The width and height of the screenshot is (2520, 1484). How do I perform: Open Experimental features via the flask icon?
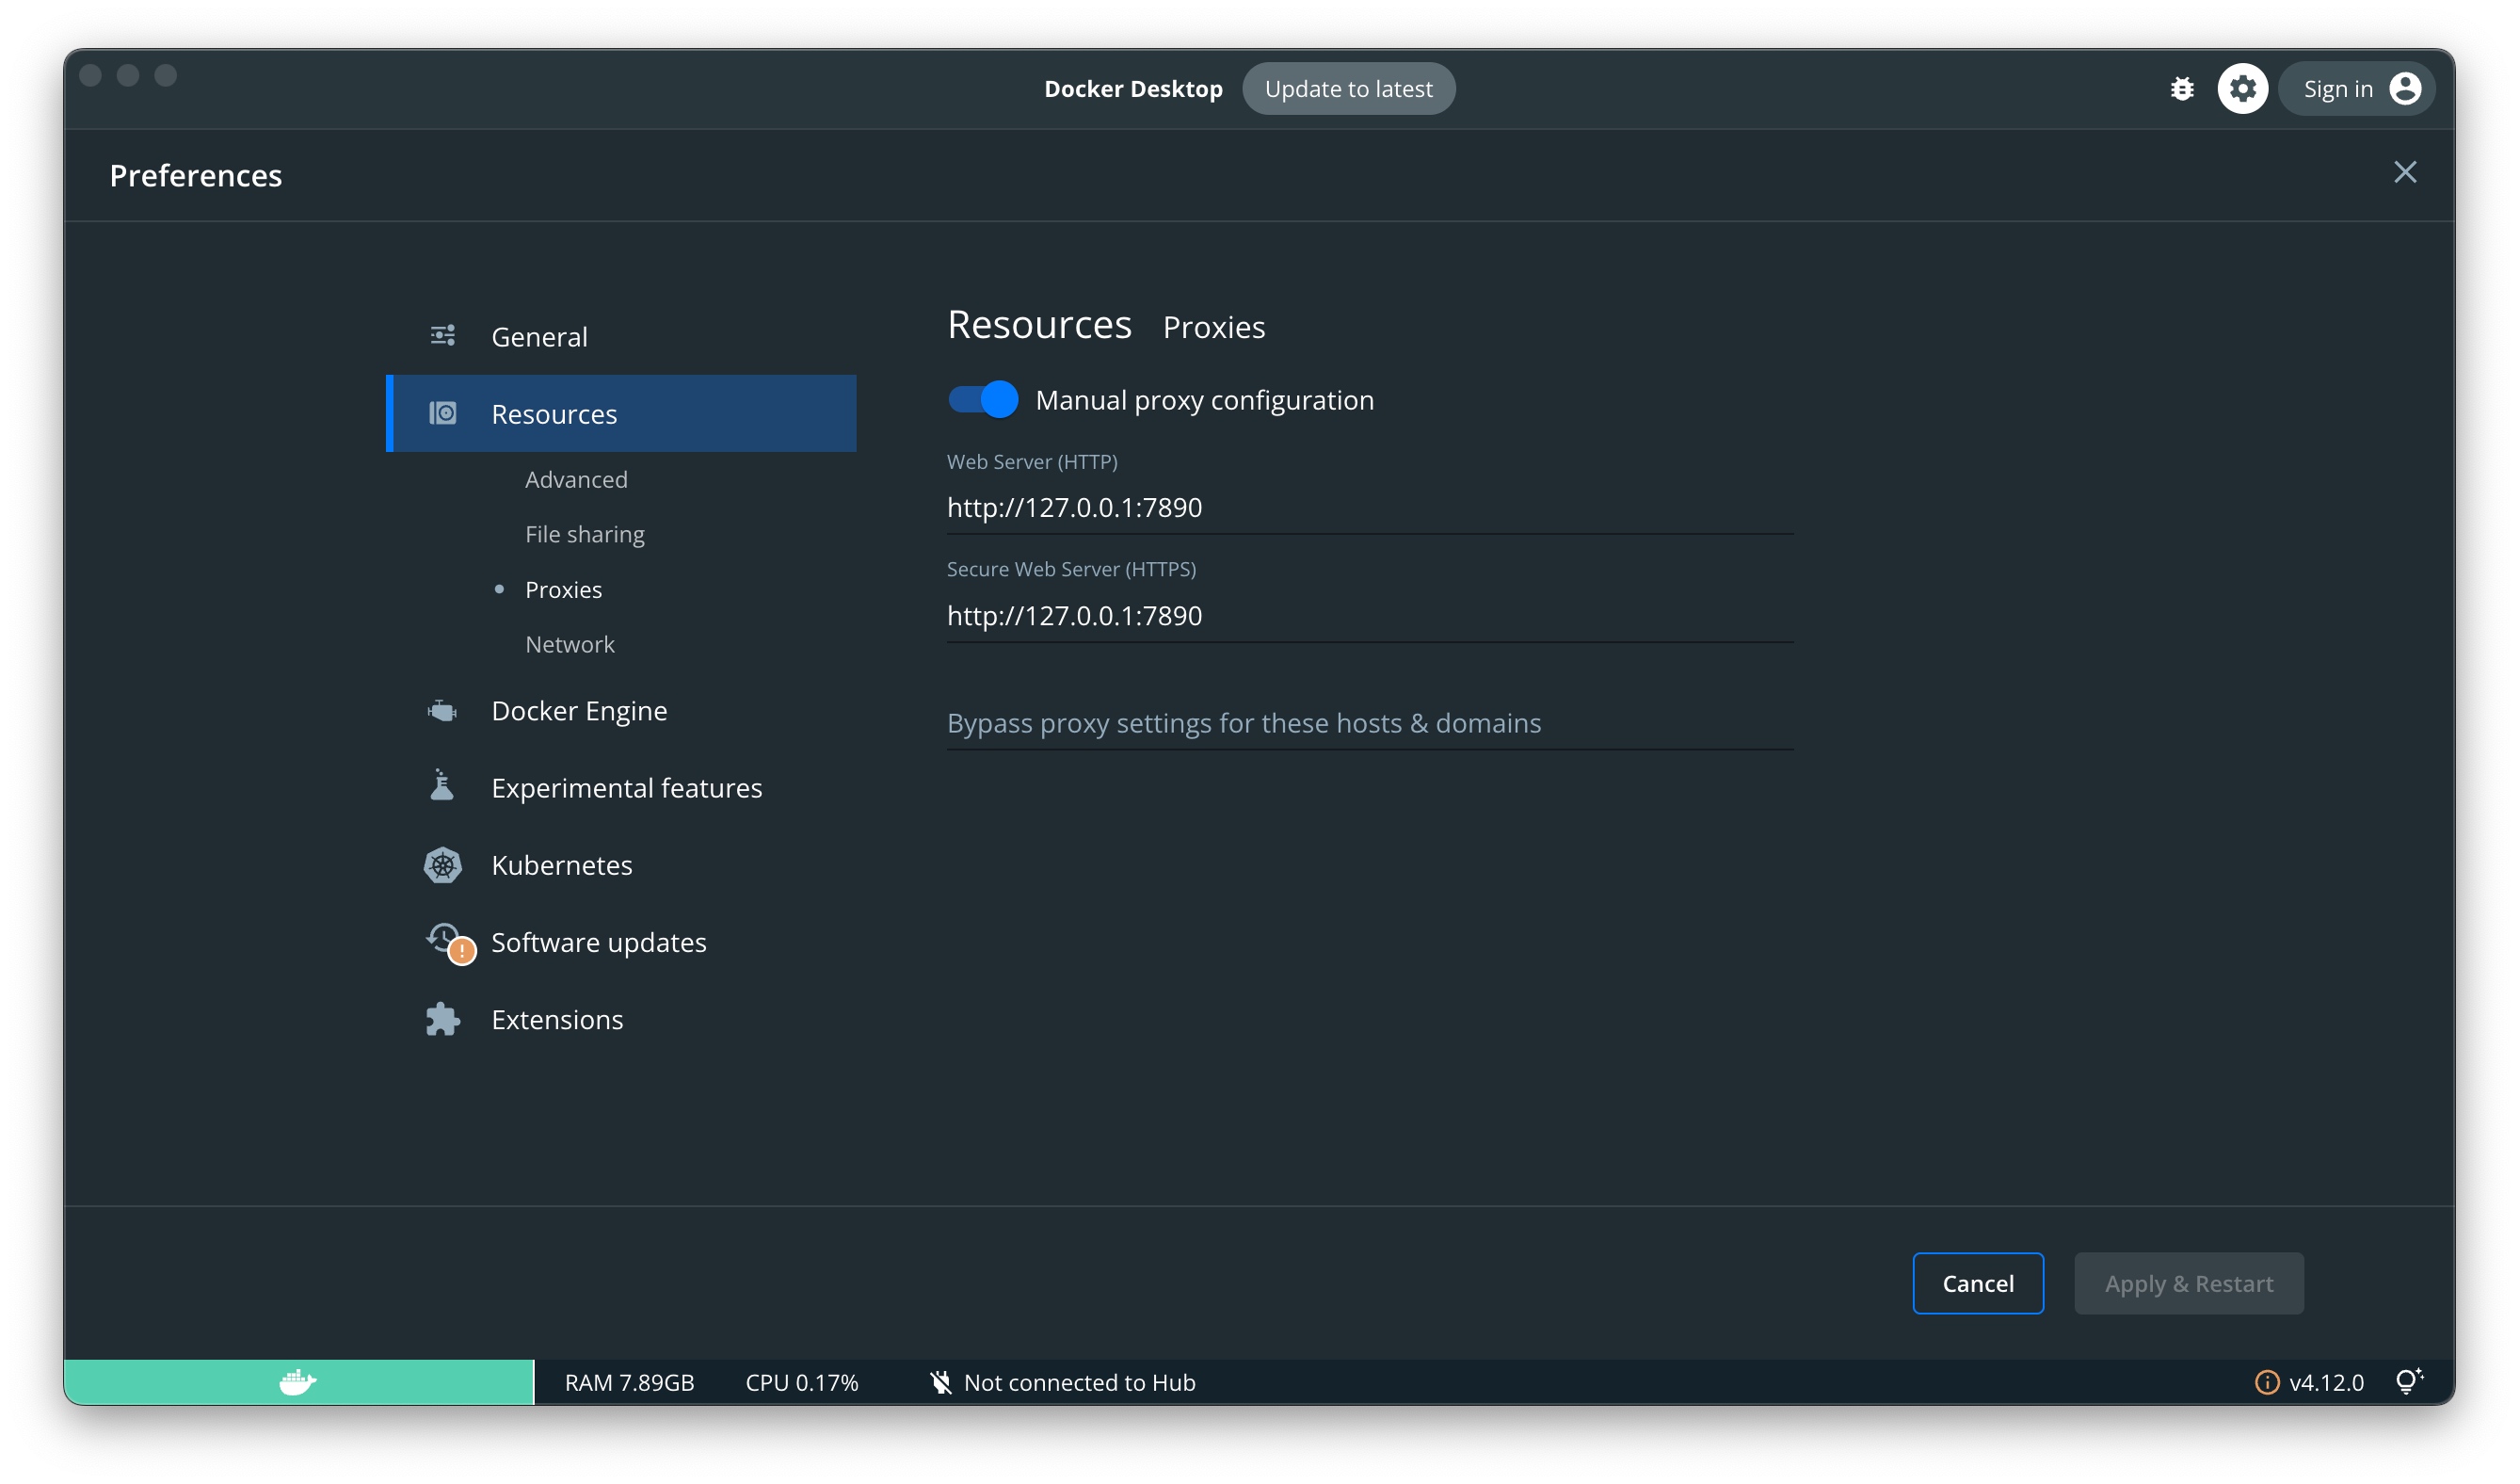click(443, 787)
